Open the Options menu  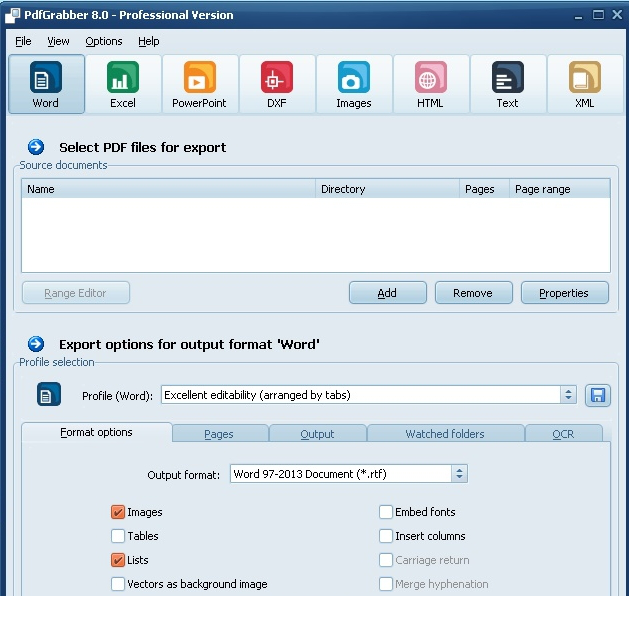click(x=103, y=41)
